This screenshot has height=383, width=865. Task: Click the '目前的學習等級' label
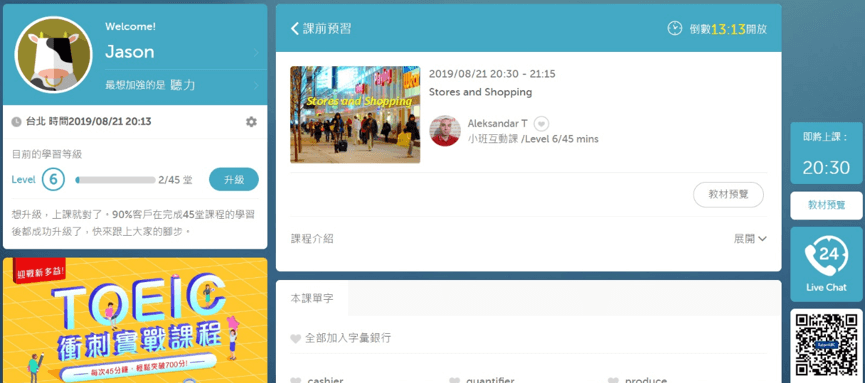click(x=47, y=155)
